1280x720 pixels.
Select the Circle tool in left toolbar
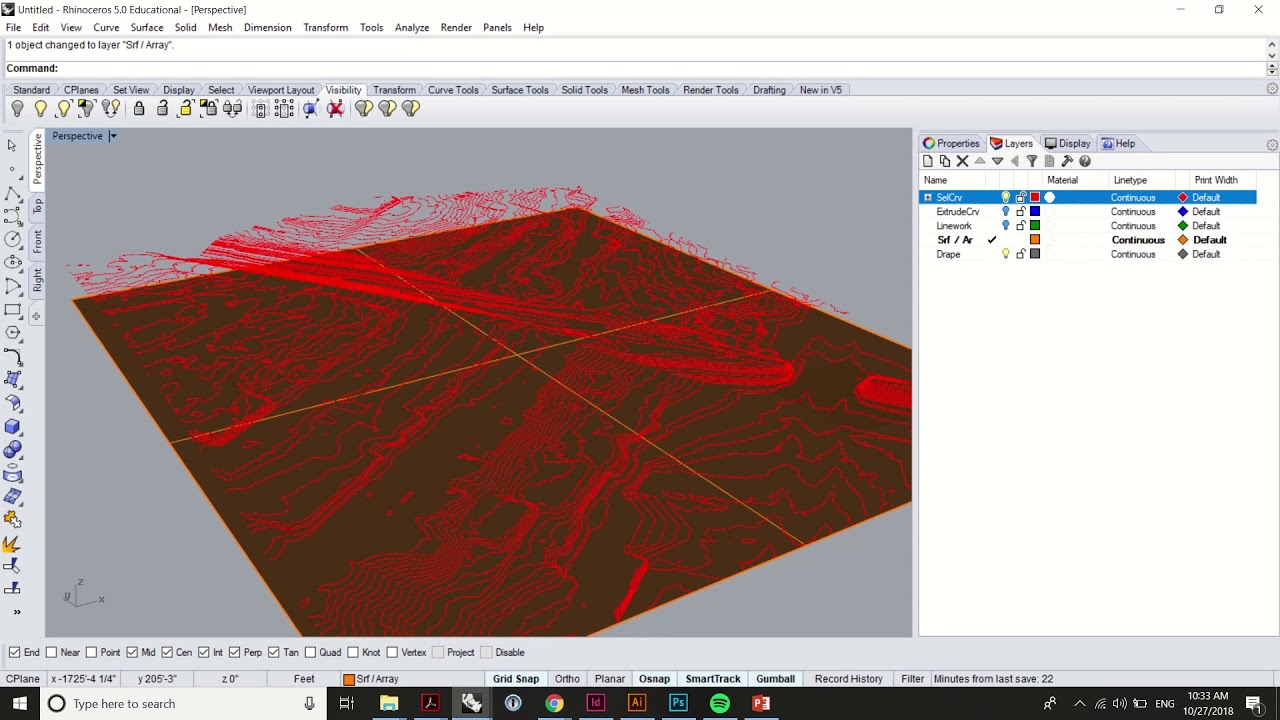(x=13, y=239)
